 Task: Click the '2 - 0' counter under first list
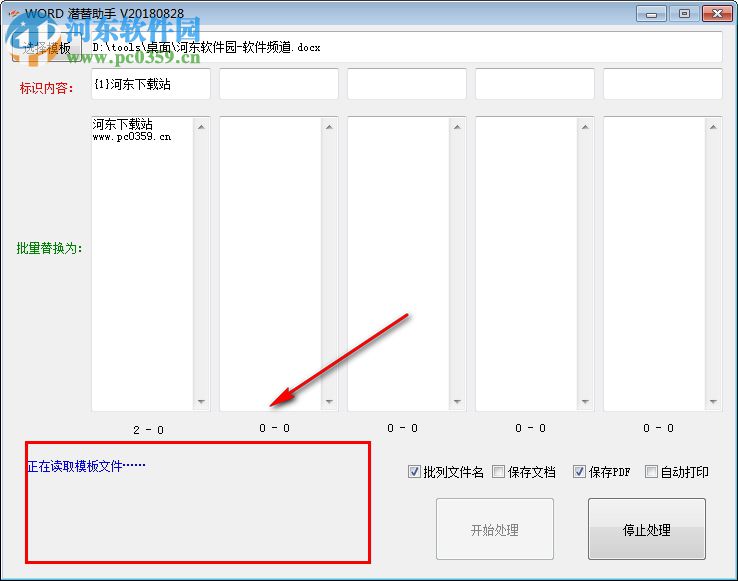coord(148,430)
